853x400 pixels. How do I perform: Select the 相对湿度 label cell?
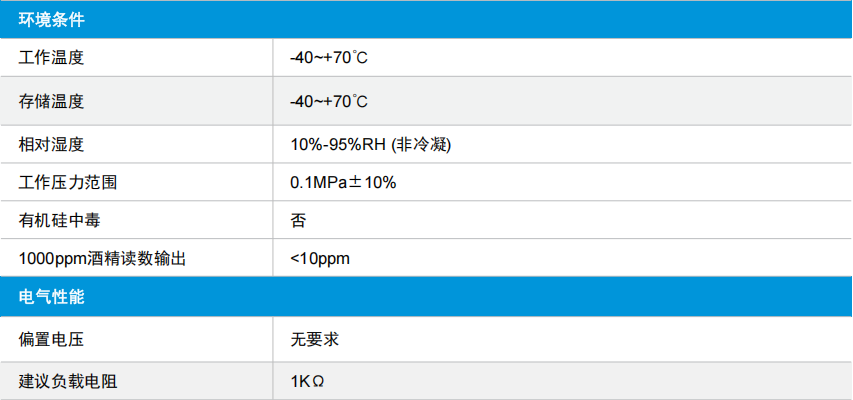[136, 145]
